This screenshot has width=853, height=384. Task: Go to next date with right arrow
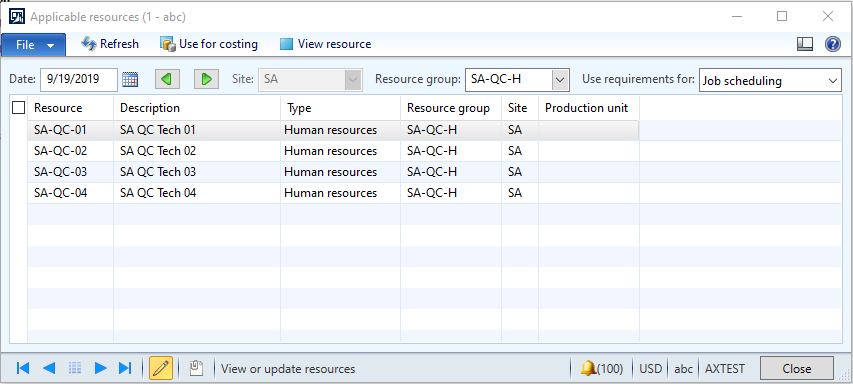click(206, 79)
